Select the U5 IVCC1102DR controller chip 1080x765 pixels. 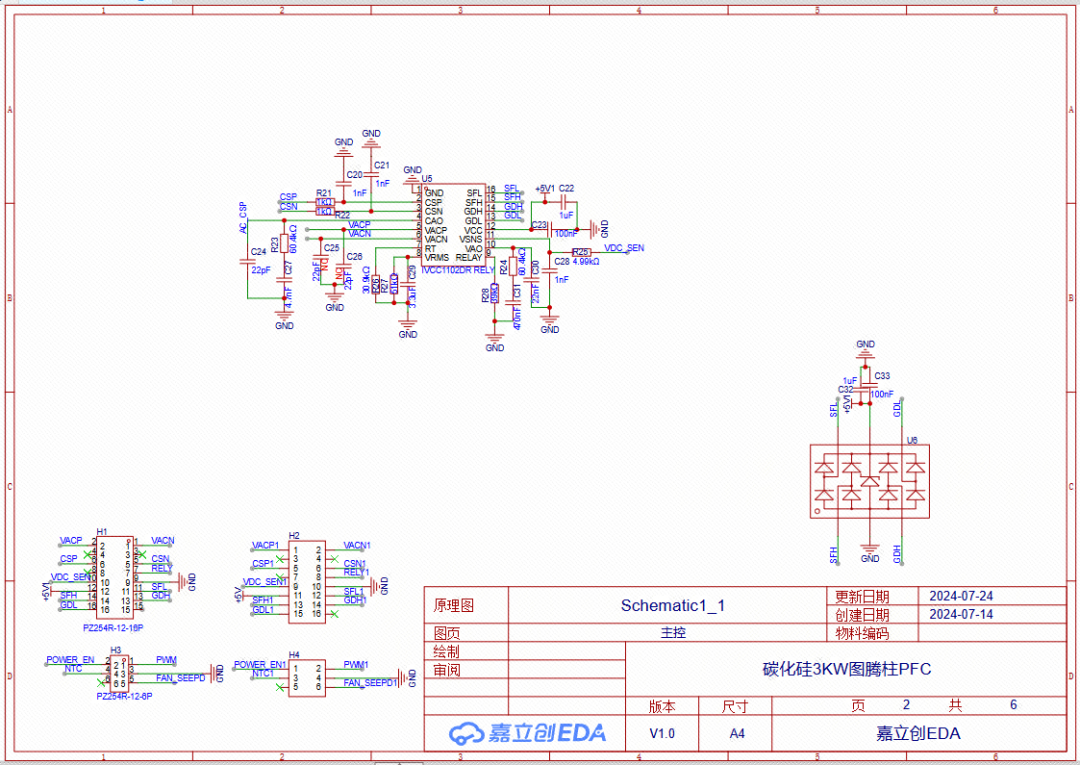[453, 226]
